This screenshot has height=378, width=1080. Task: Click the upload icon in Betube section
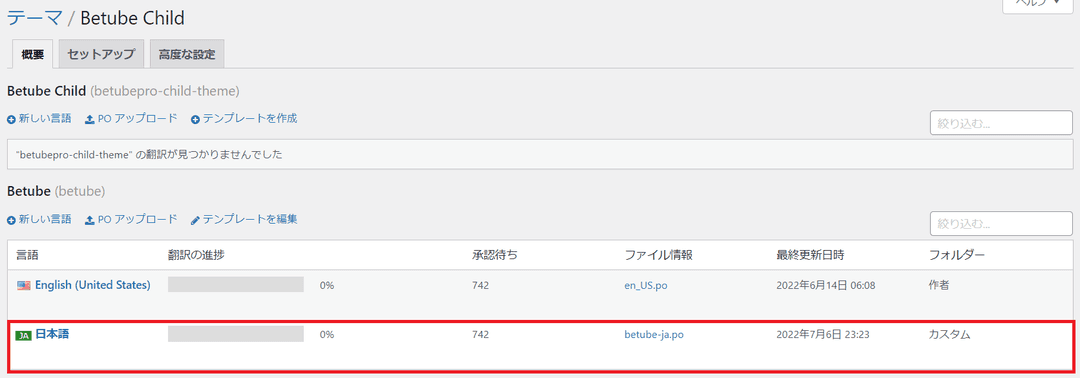pos(90,220)
